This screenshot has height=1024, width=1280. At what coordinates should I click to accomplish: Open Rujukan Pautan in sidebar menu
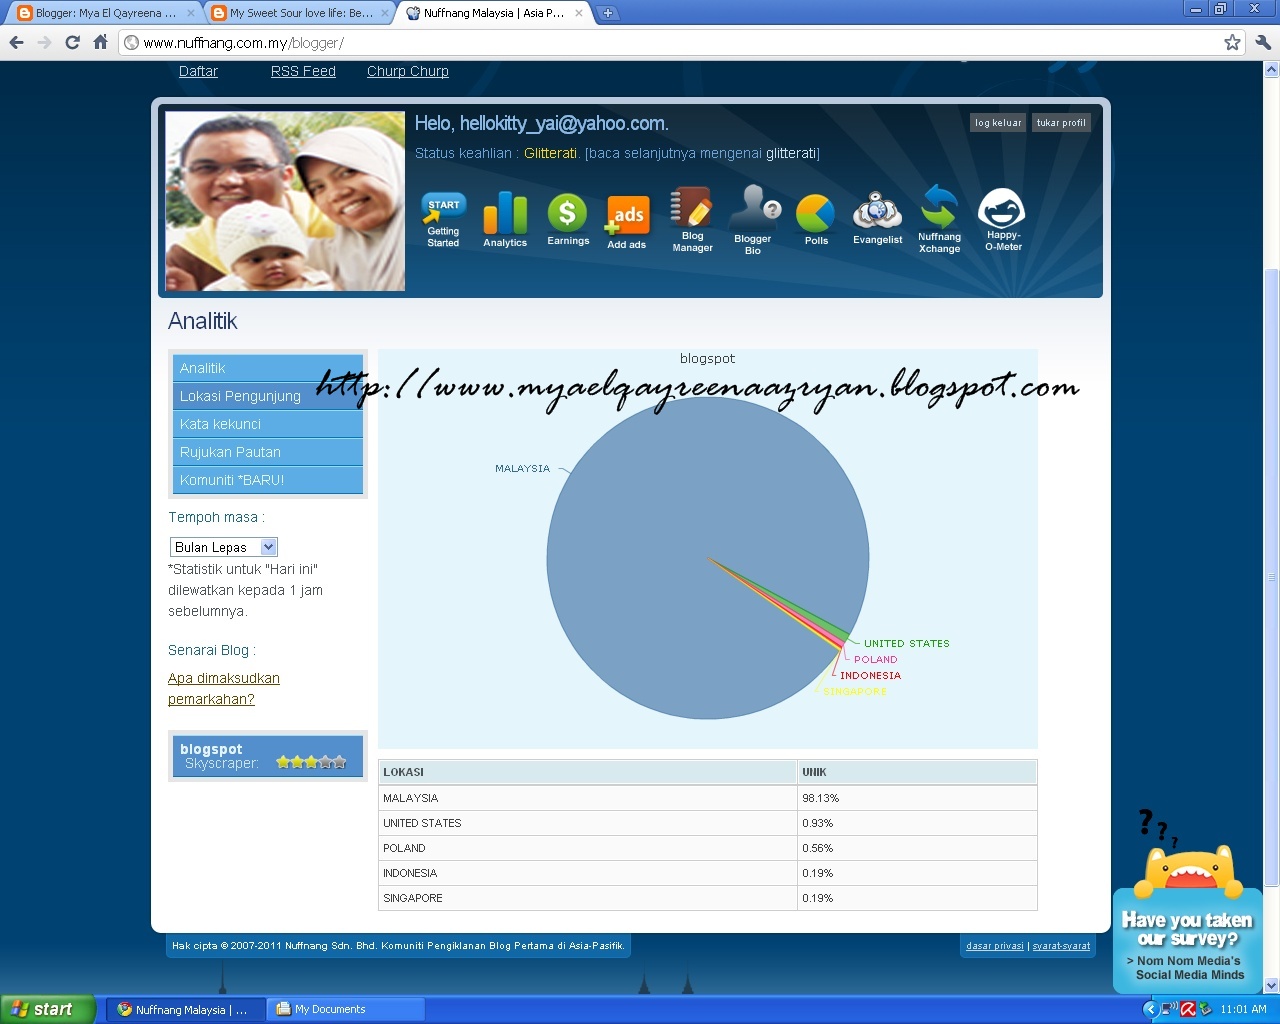pyautogui.click(x=268, y=452)
